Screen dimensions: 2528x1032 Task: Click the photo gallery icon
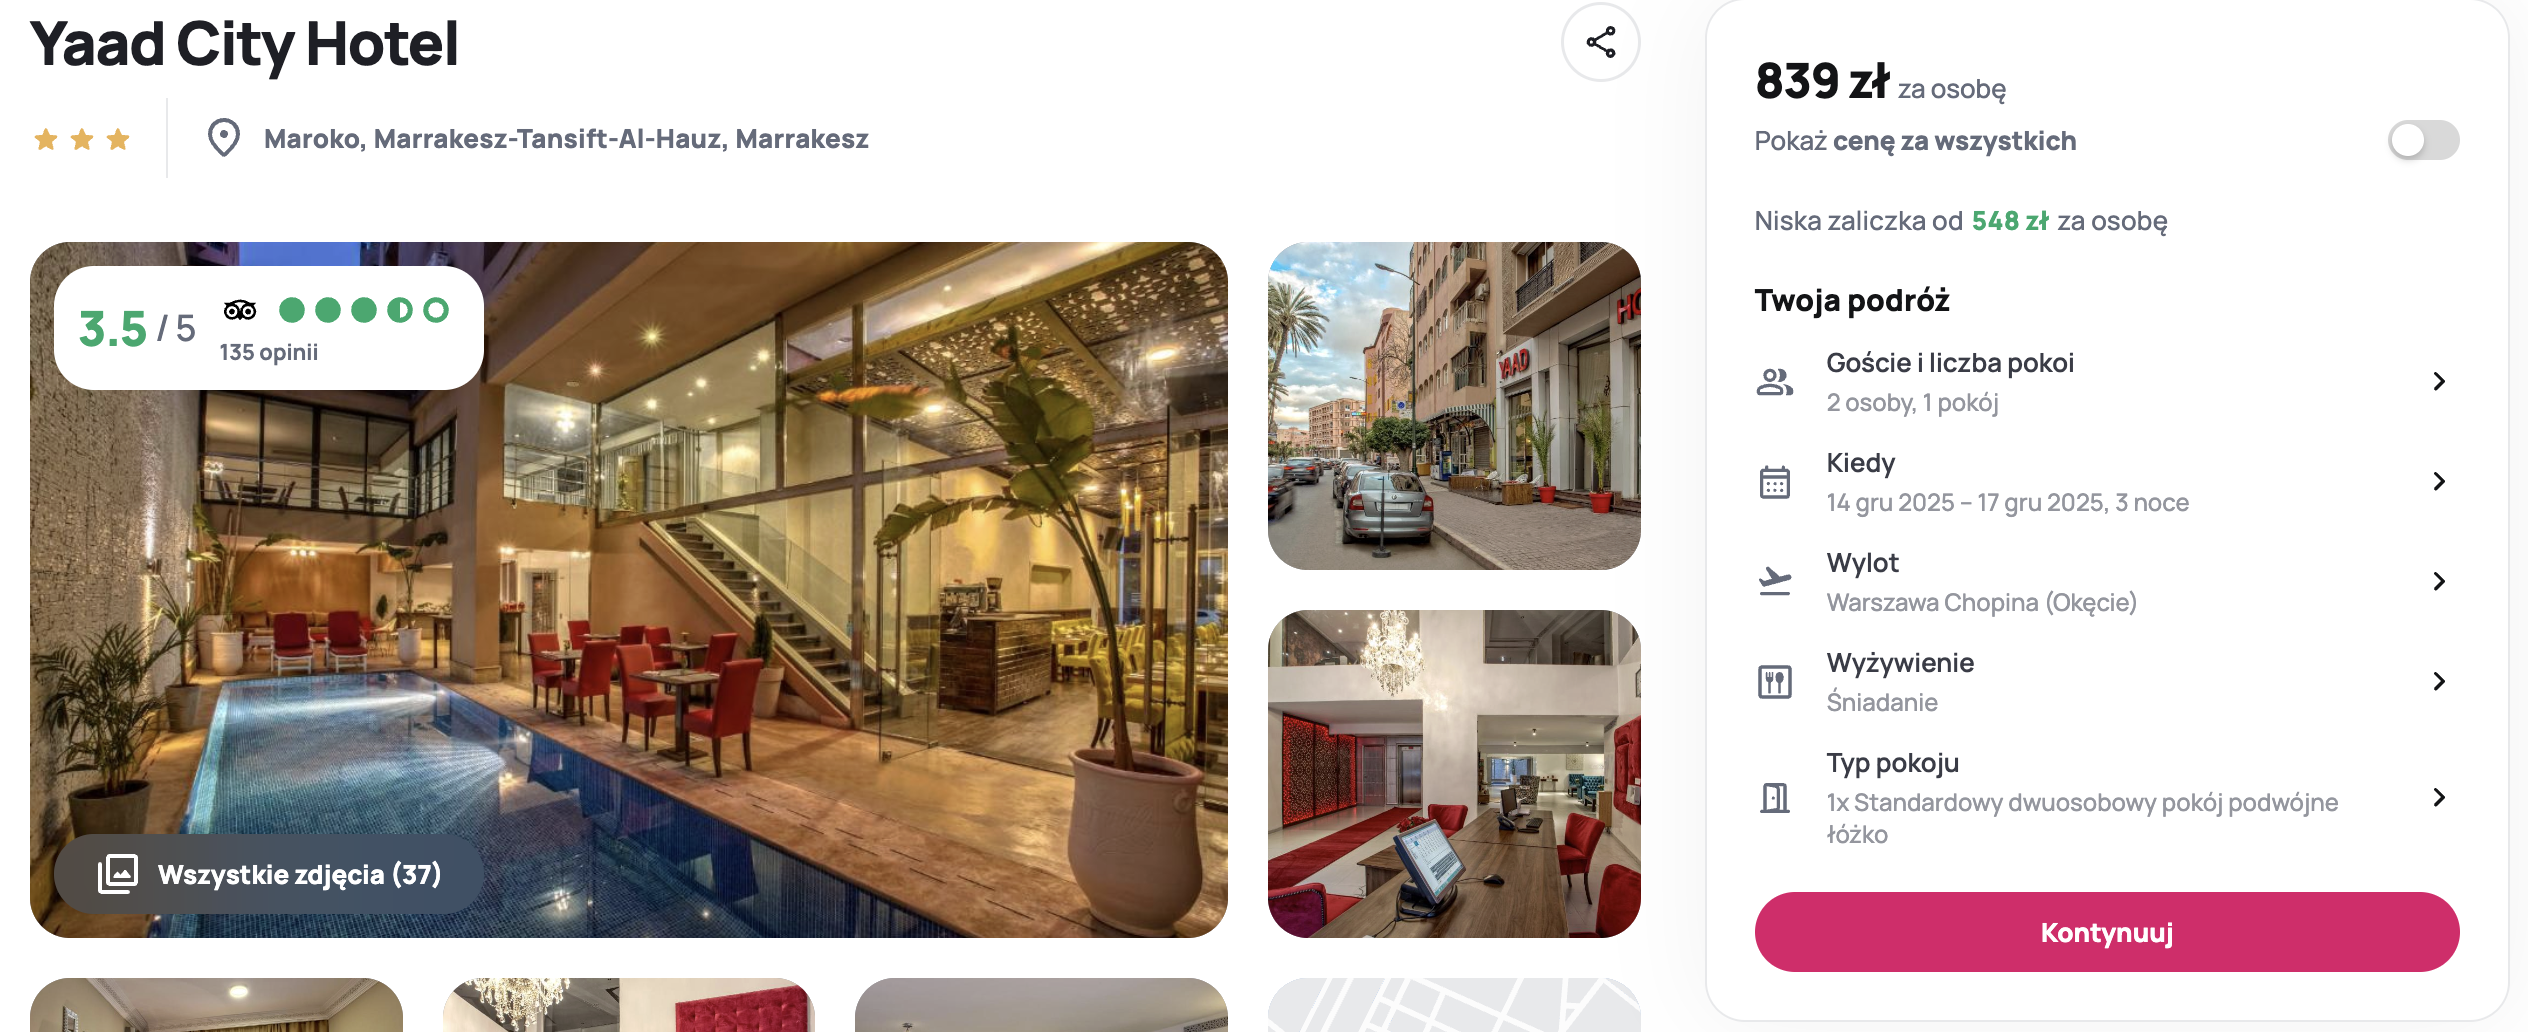point(118,874)
